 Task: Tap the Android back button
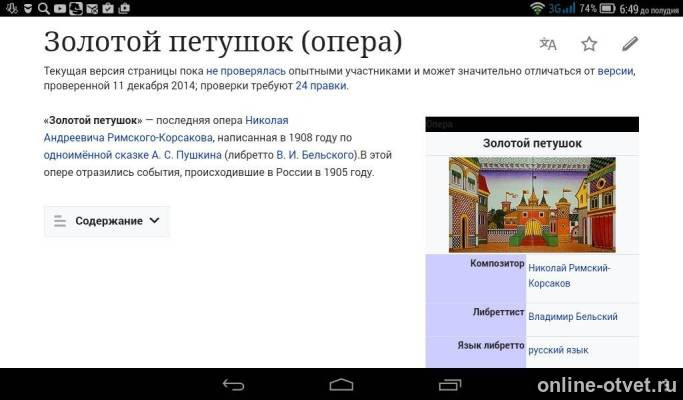click(x=233, y=384)
